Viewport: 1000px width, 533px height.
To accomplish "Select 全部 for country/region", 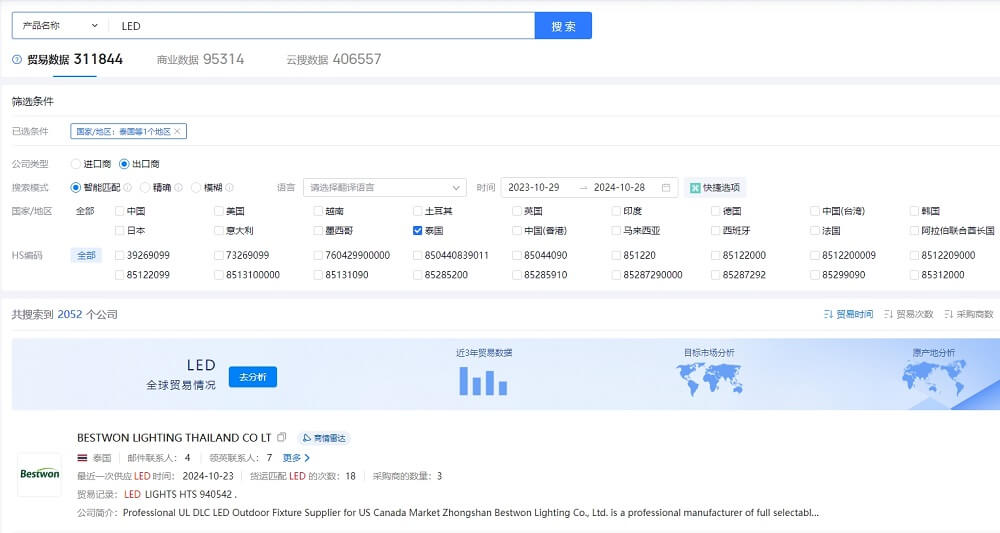I will pos(85,211).
